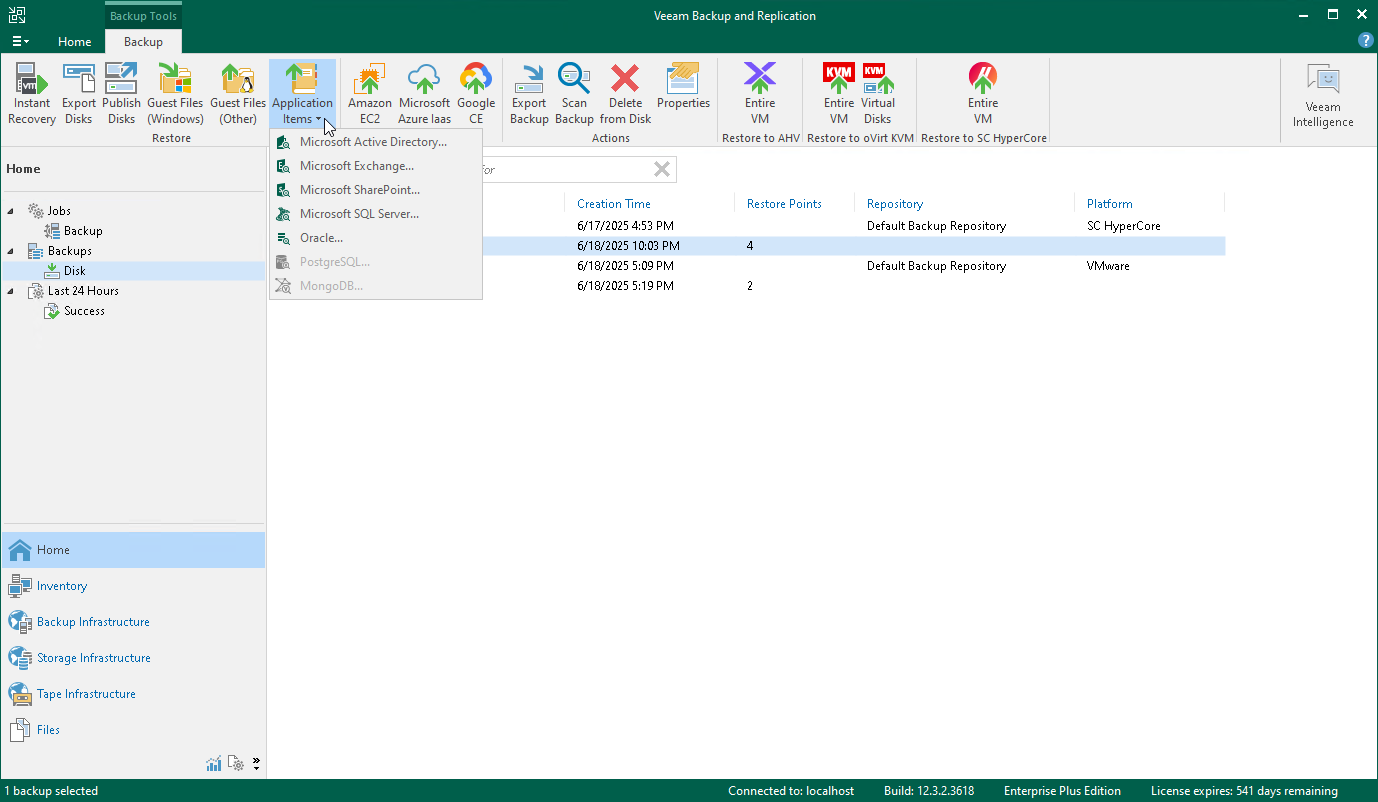Restore Guest Files (Windows)
This screenshot has height=802, width=1378.
(175, 94)
